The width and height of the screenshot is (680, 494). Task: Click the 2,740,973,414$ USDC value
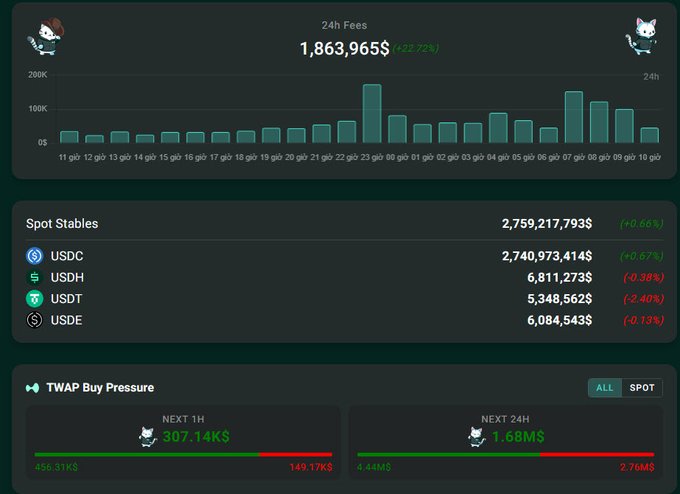(547, 256)
